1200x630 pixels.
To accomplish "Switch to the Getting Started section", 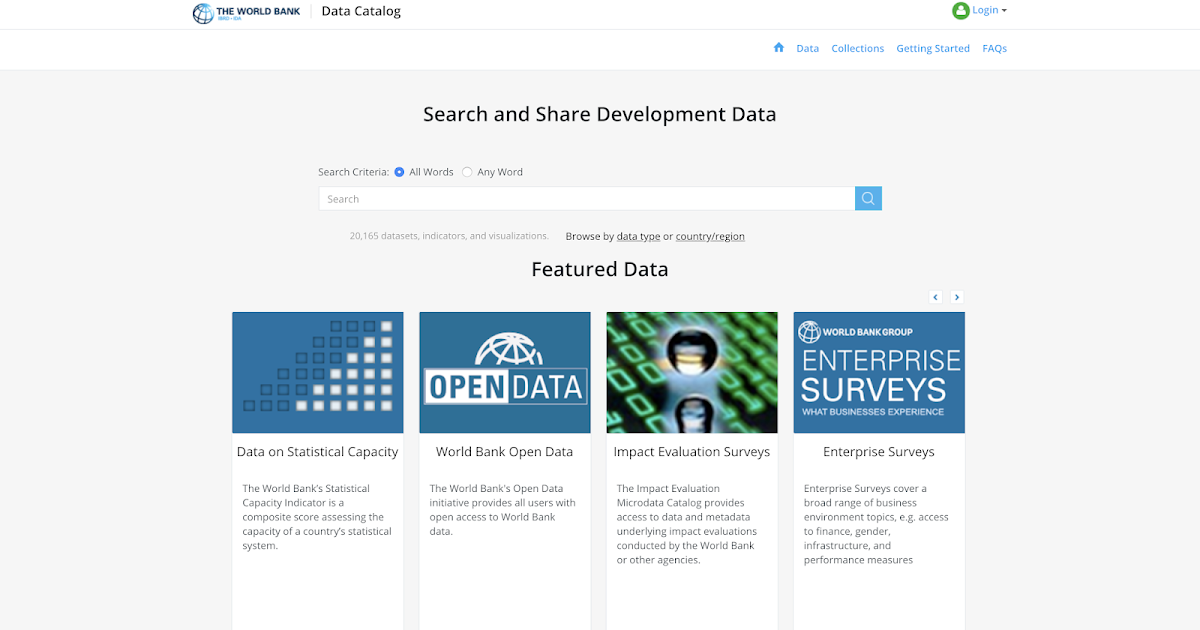I will [932, 48].
